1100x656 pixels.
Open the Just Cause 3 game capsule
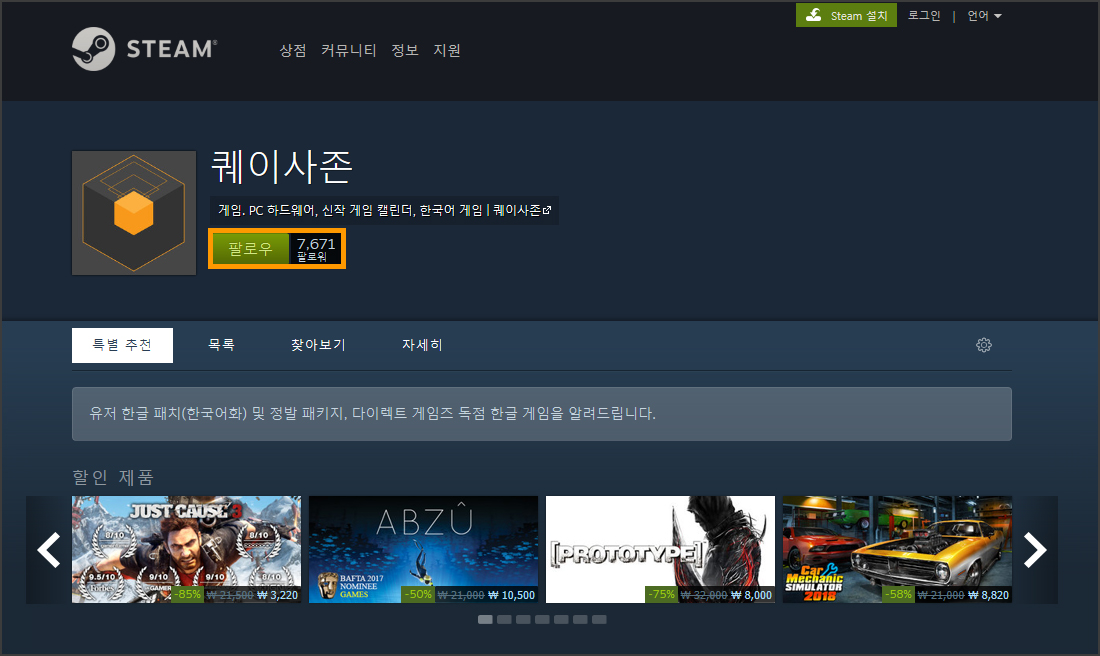pyautogui.click(x=187, y=549)
